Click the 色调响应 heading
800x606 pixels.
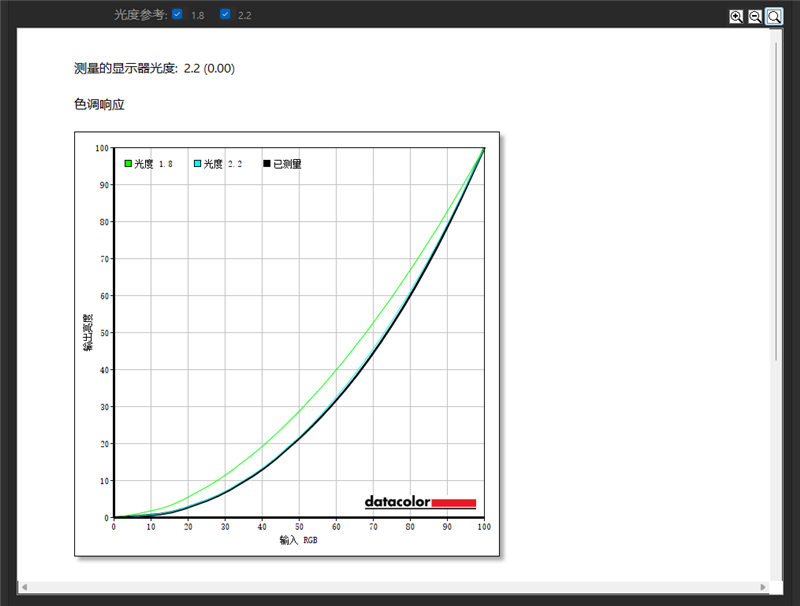point(99,104)
